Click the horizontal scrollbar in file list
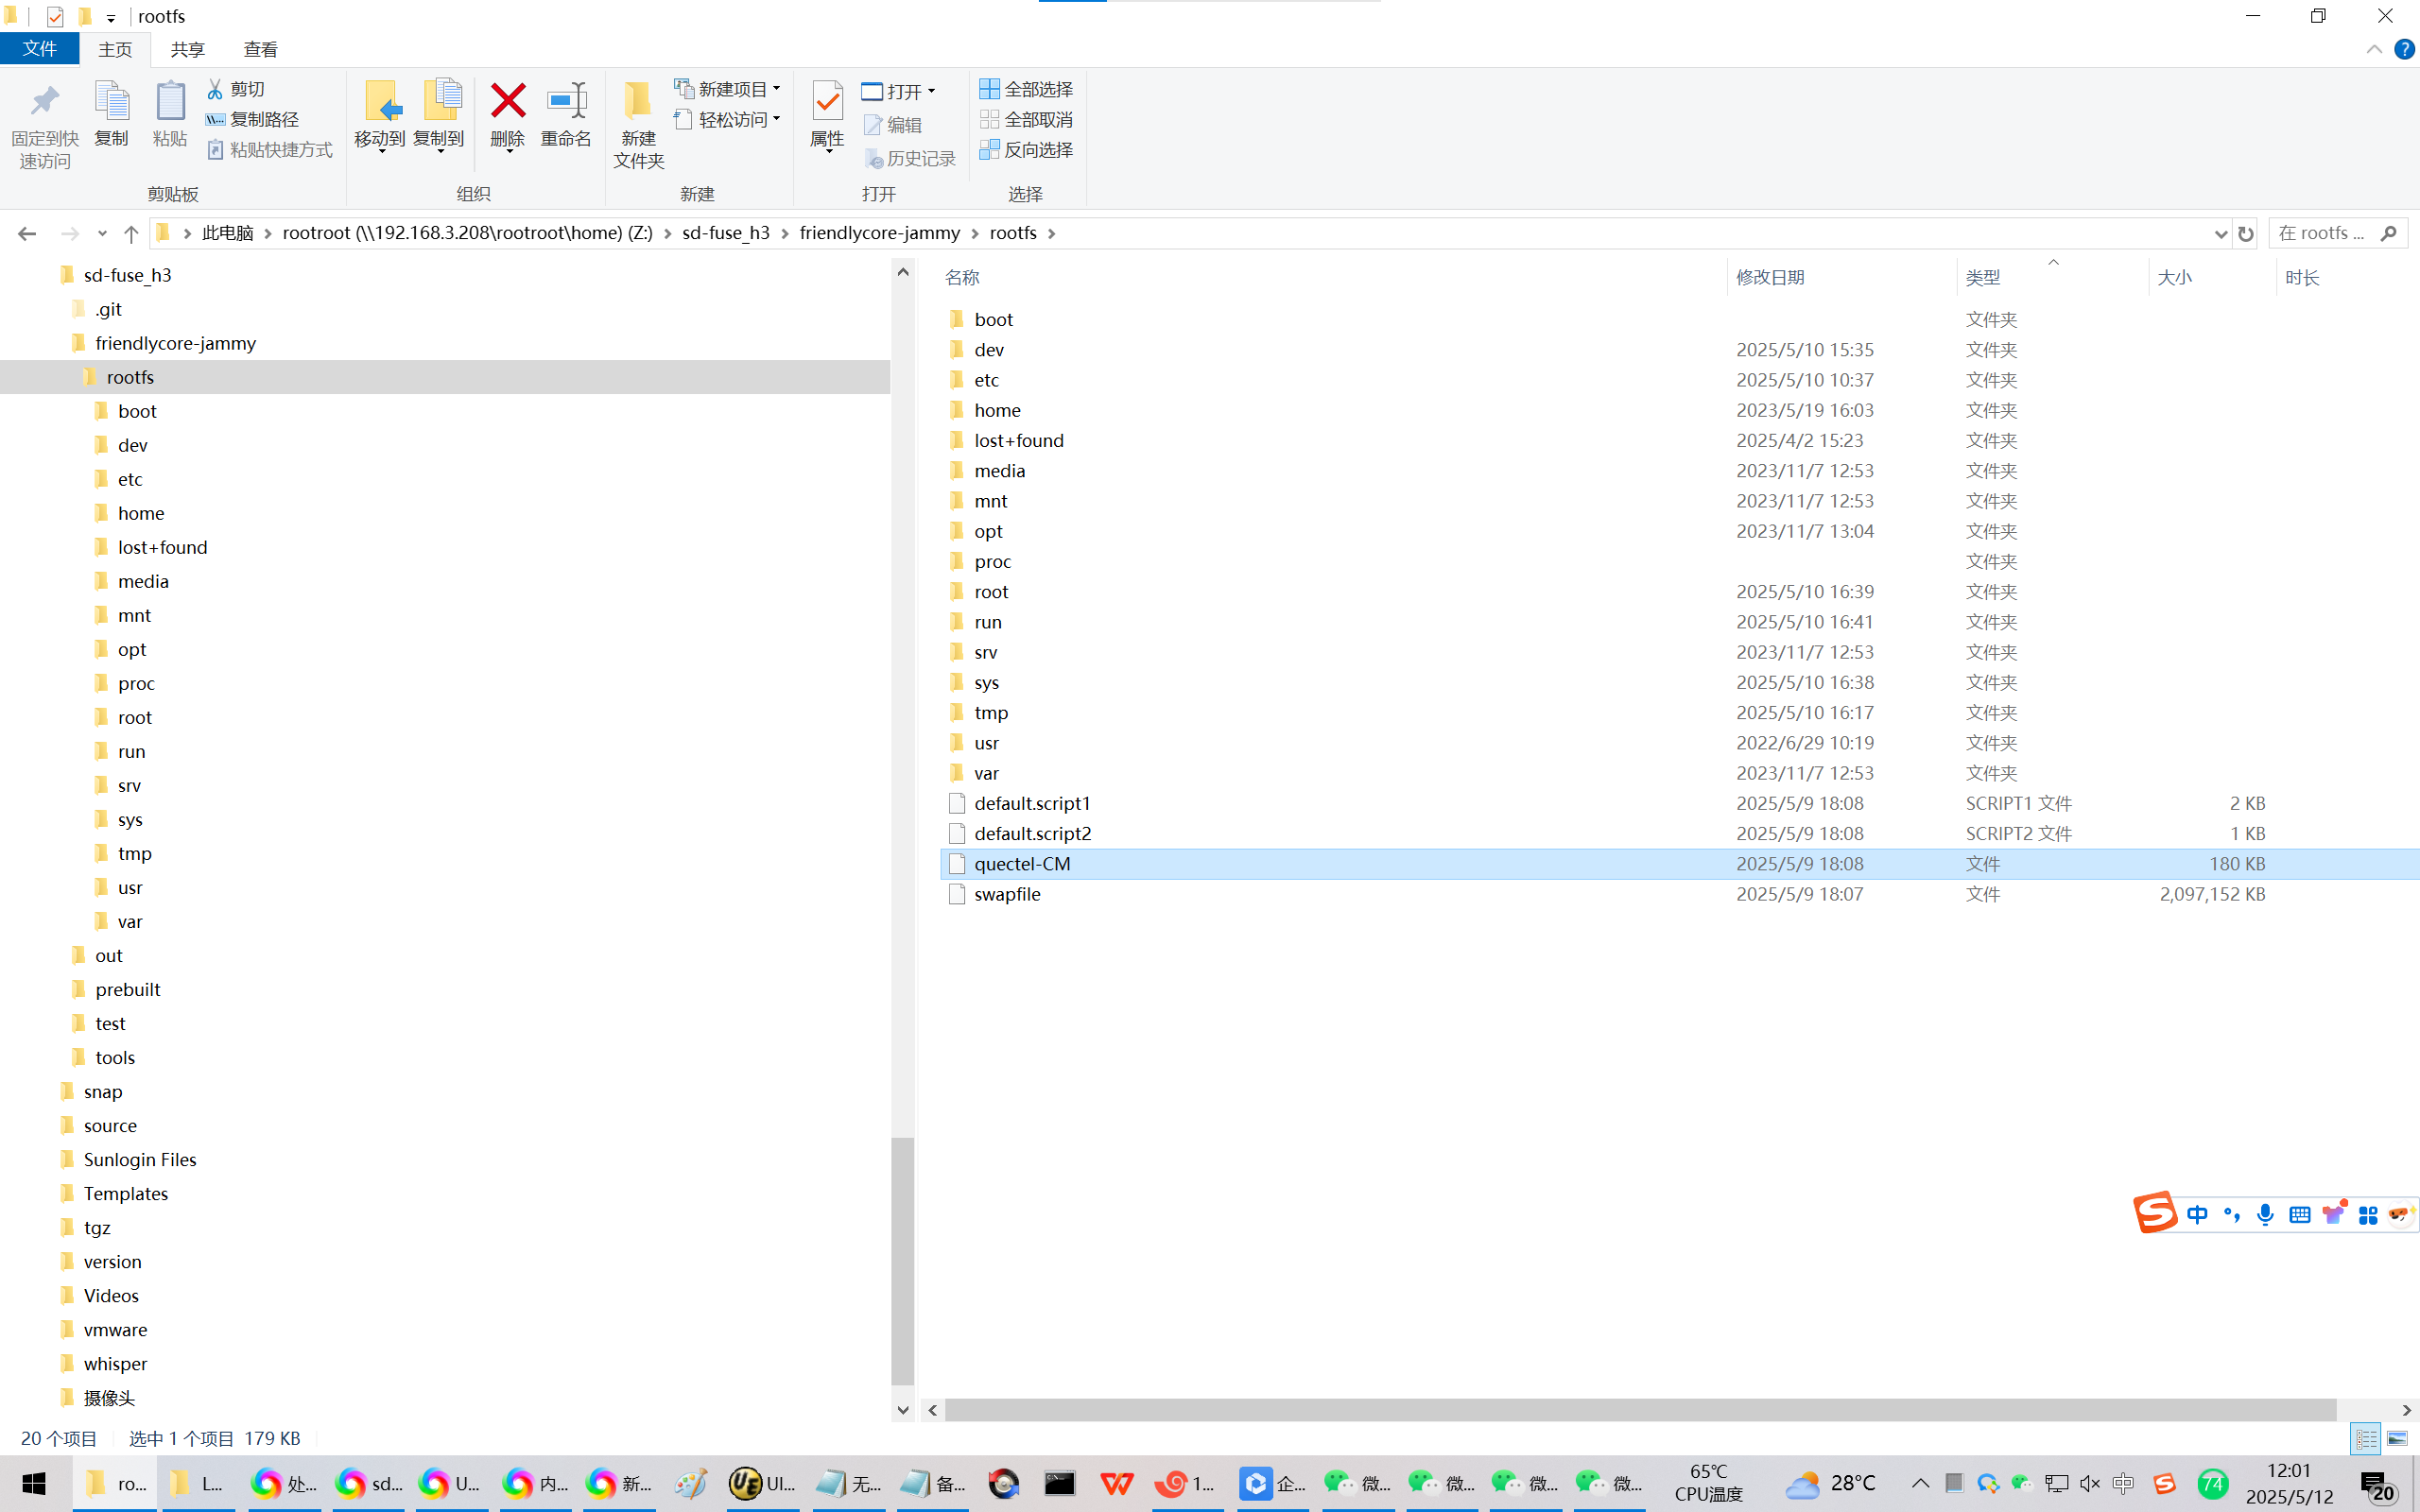The width and height of the screenshot is (2420, 1512). [x=1640, y=1410]
